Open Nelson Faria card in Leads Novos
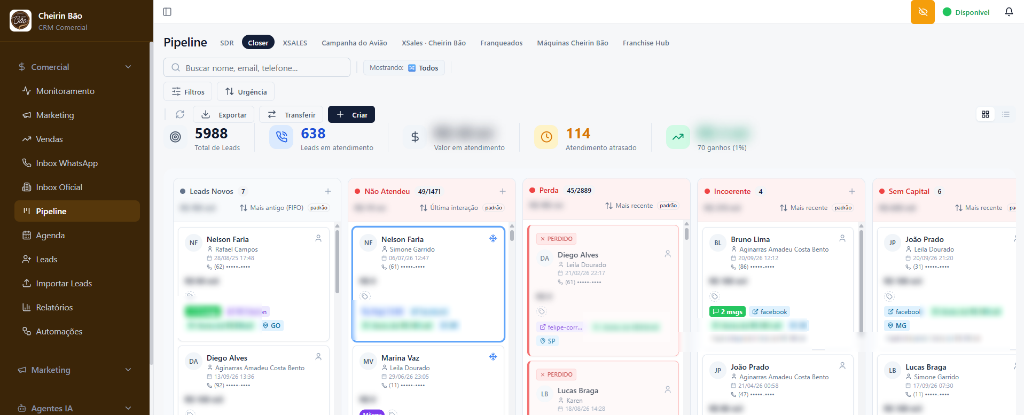This screenshot has width=1024, height=415. coord(253,284)
